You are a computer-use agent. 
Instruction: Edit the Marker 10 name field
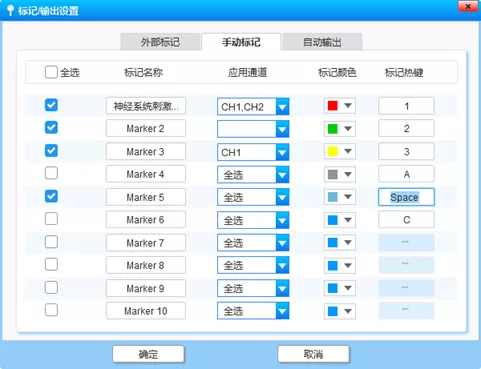tap(146, 311)
